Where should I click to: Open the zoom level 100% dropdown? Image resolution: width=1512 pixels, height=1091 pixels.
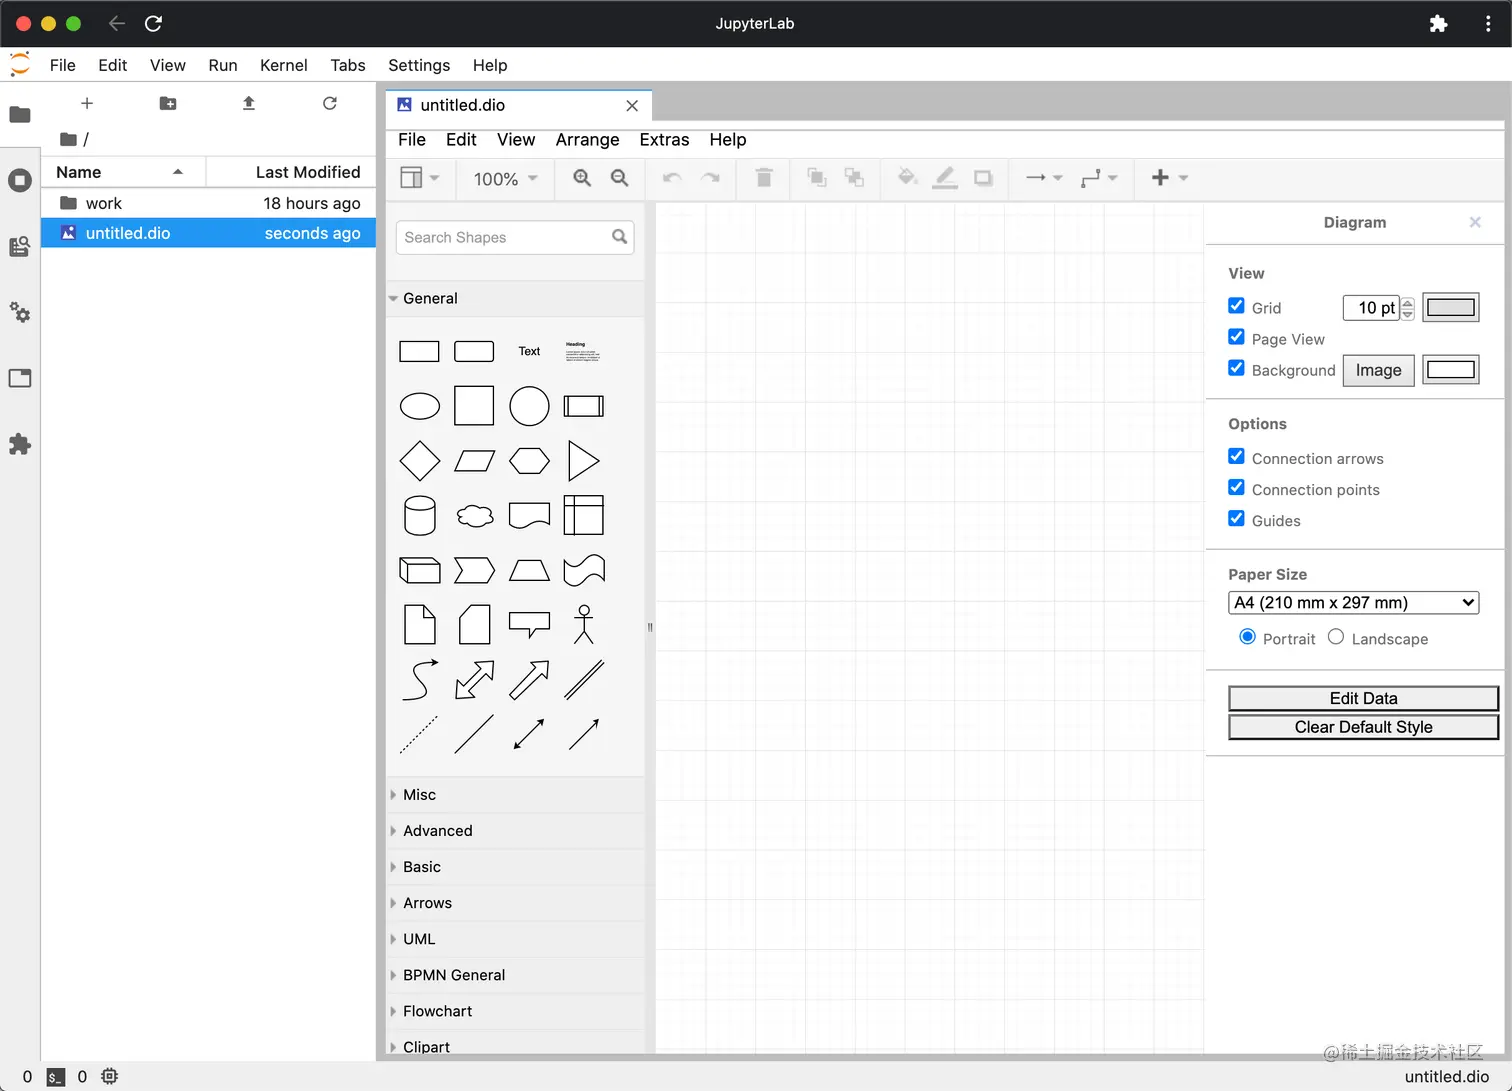click(506, 179)
